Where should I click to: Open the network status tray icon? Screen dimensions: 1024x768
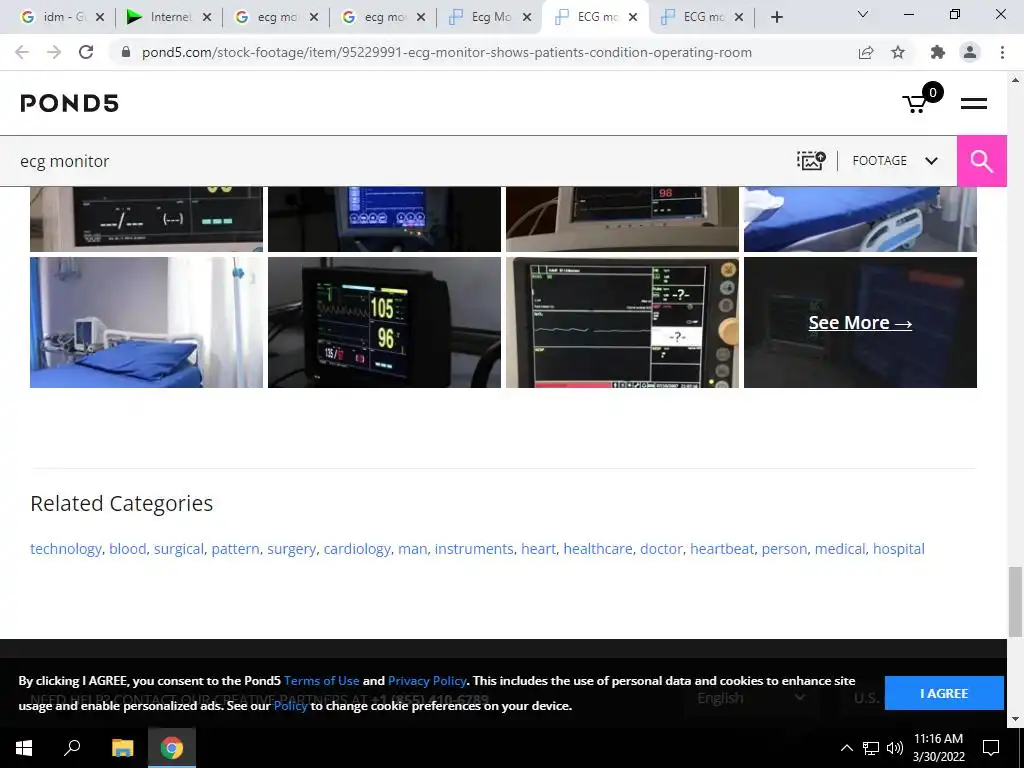871,748
